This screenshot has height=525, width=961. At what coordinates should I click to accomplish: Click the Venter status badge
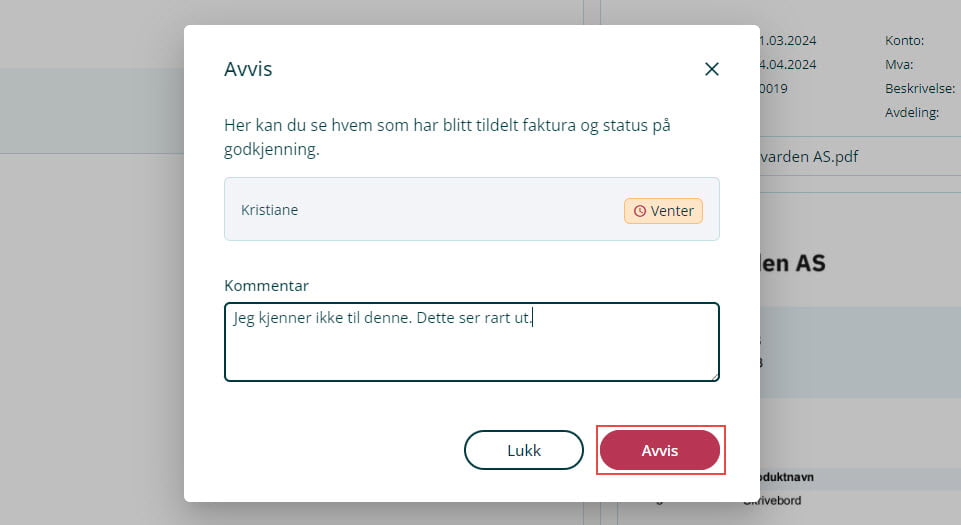[x=663, y=211]
